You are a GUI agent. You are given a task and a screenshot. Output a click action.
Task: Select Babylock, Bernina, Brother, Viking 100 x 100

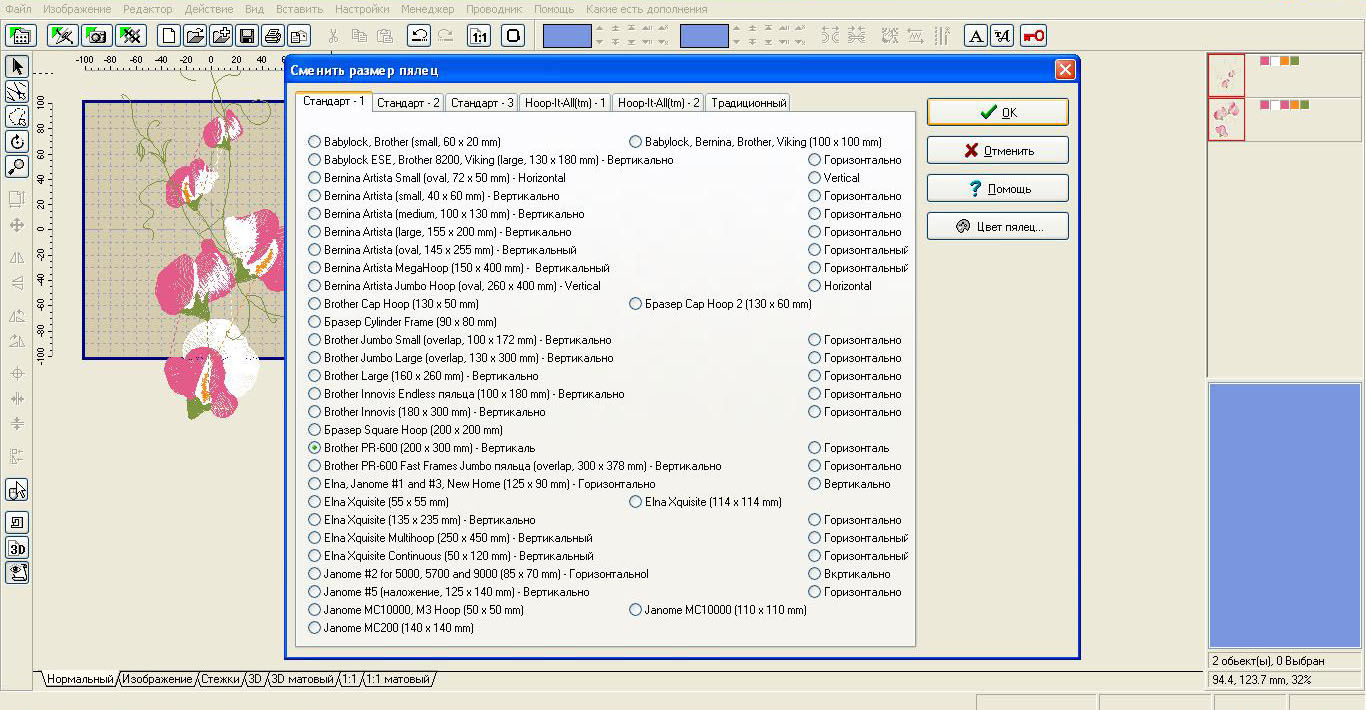(756, 142)
